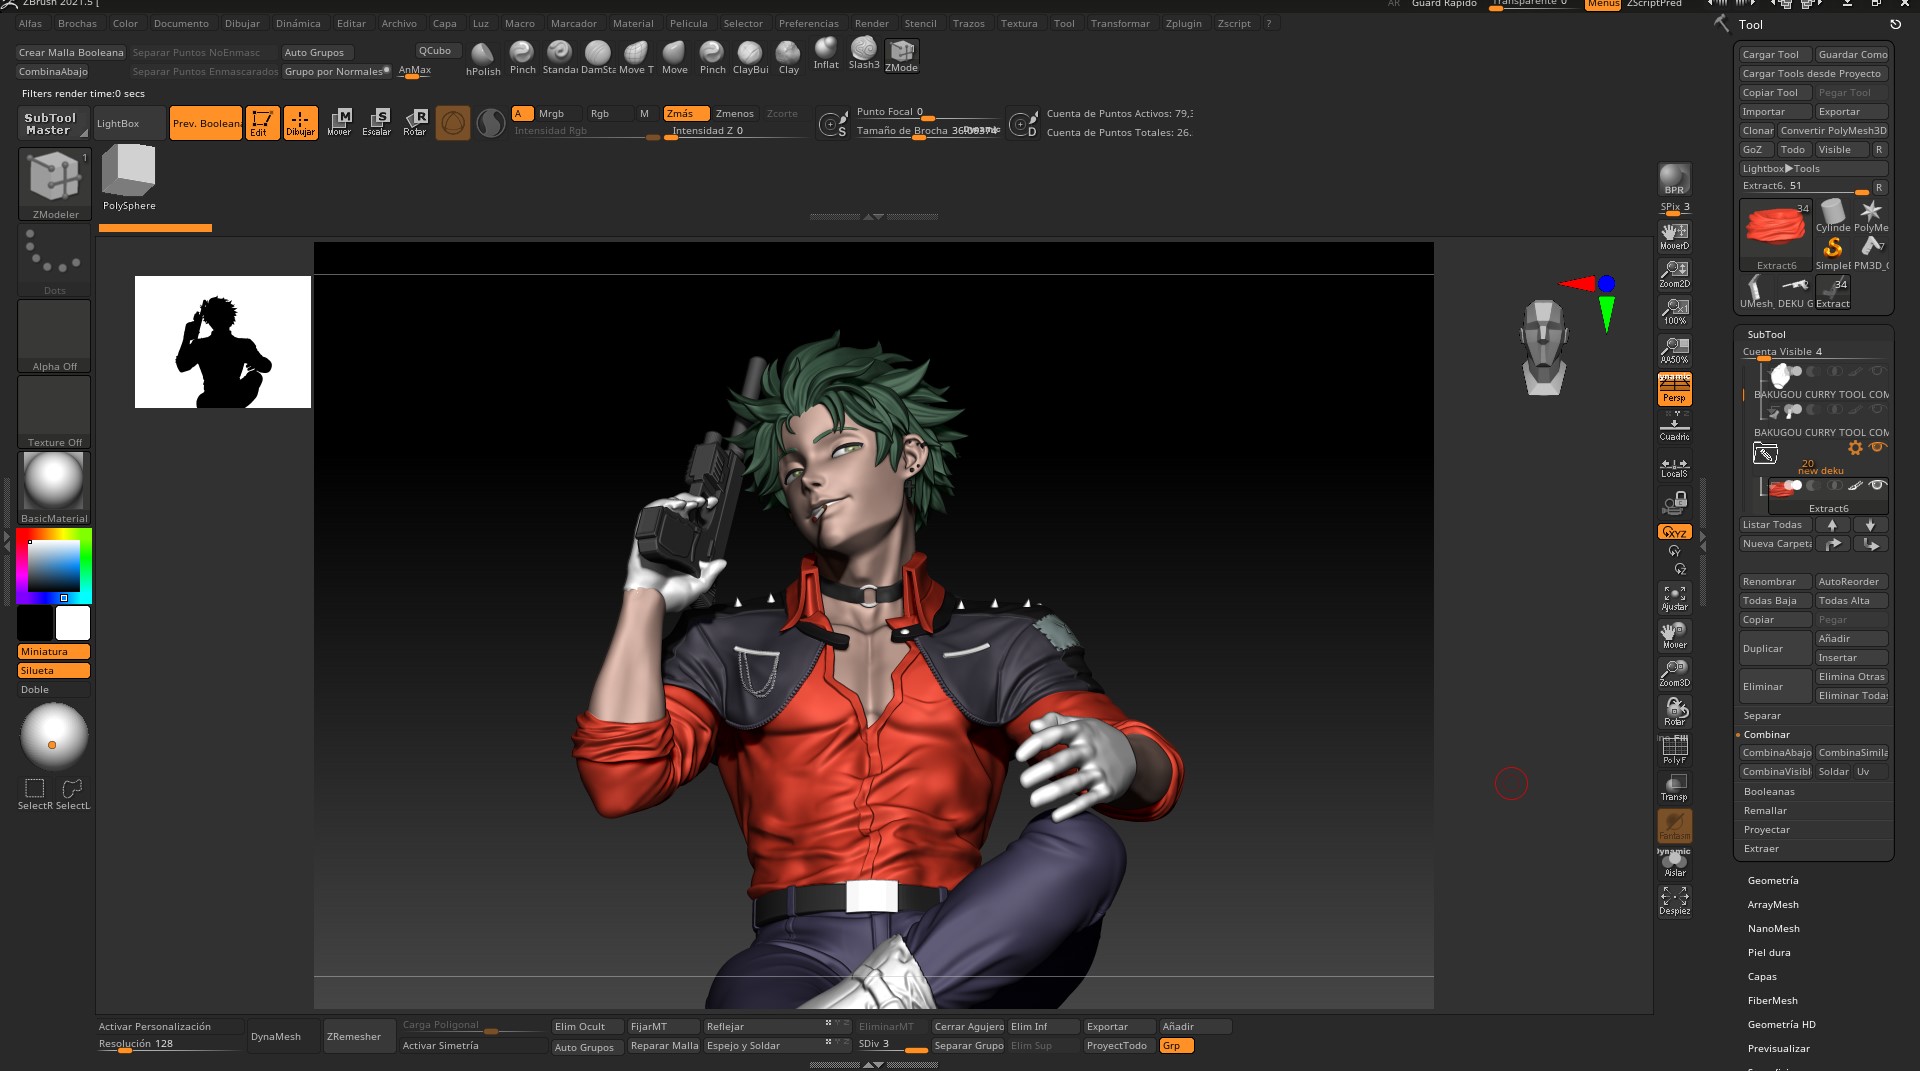
Task: Switch to the Mover gizmo mode
Action: tap(339, 123)
